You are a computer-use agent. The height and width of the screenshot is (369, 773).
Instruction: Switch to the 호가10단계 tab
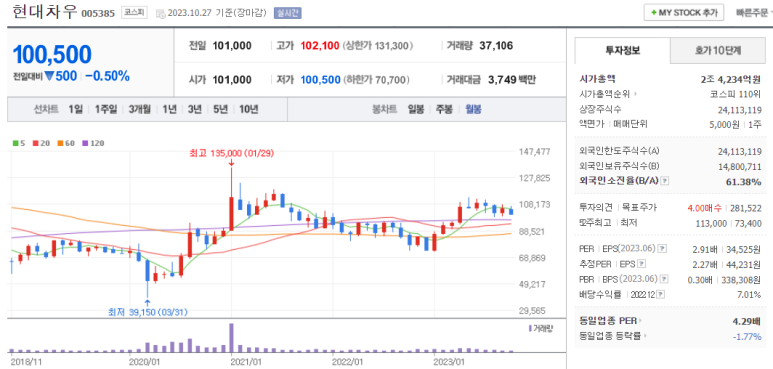click(718, 50)
